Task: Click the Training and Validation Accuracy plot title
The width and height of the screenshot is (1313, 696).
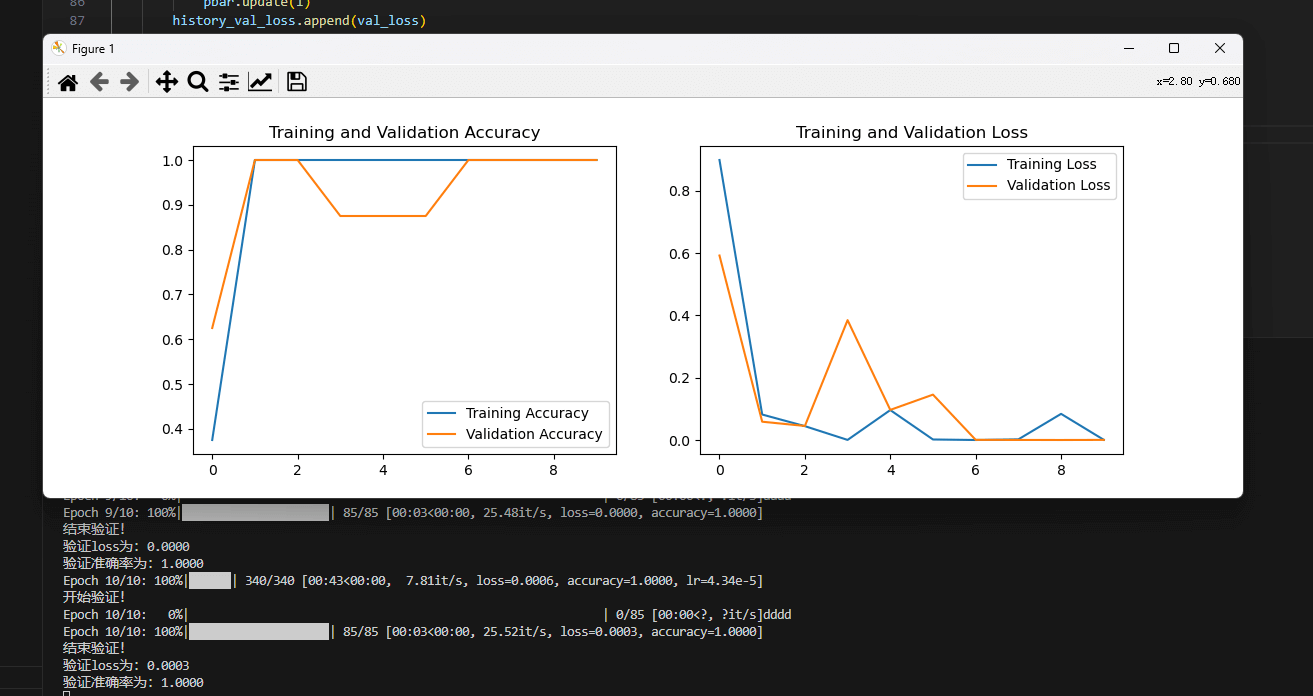Action: [x=404, y=132]
